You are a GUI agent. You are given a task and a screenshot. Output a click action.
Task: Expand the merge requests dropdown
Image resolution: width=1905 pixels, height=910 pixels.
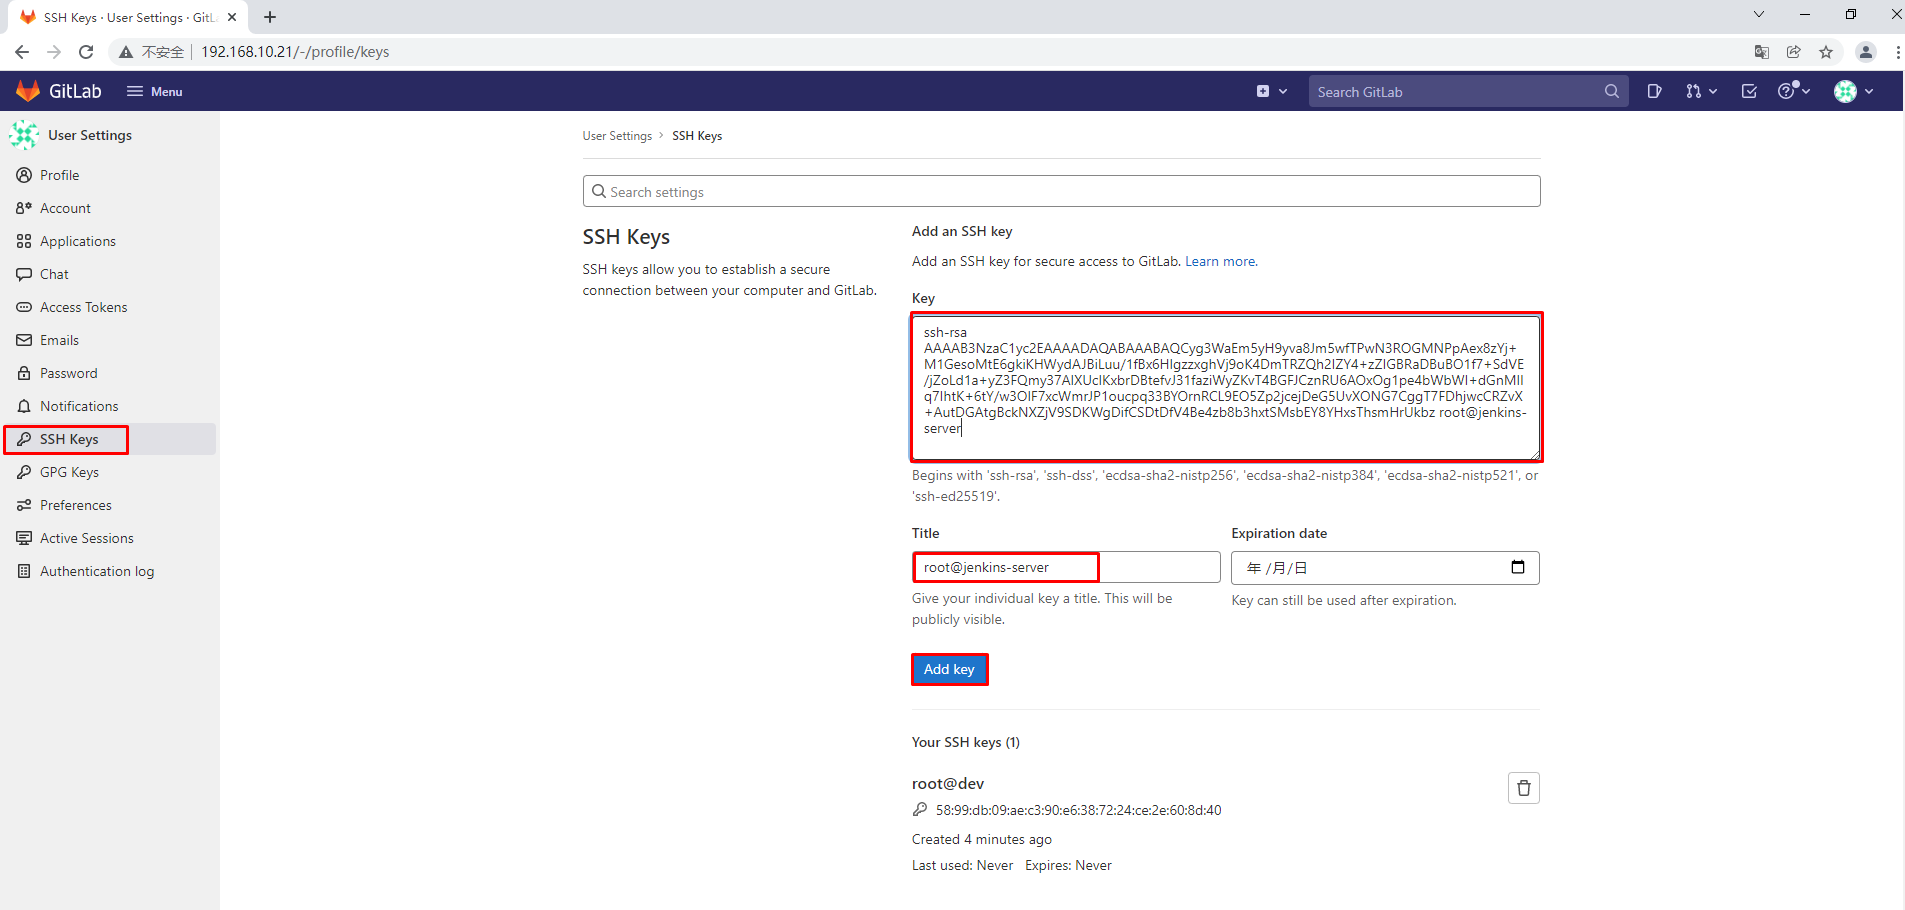(x=1700, y=91)
